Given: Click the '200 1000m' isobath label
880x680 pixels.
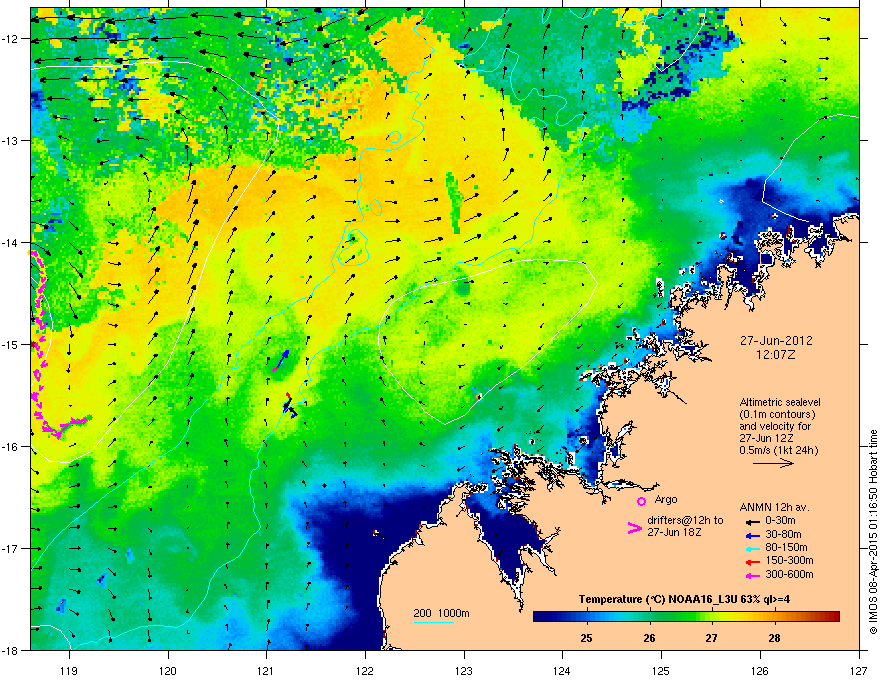Looking at the screenshot, I should (441, 613).
